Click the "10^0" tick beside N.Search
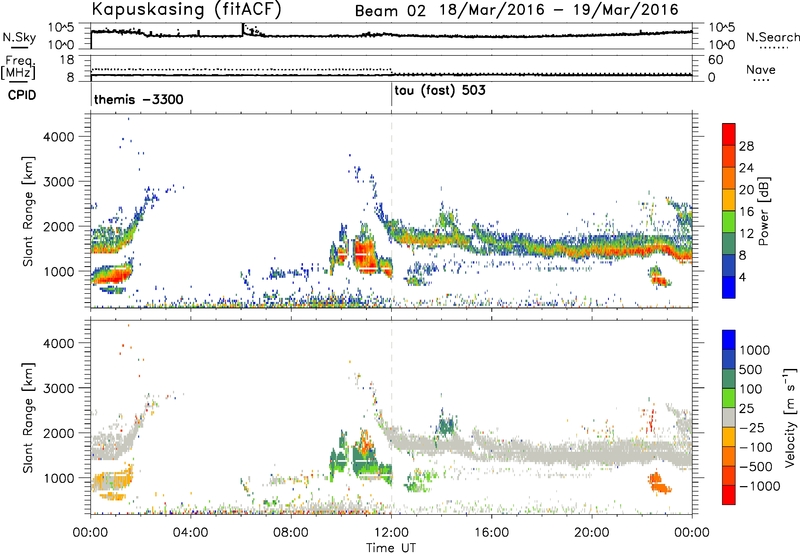800x554 pixels. click(722, 45)
